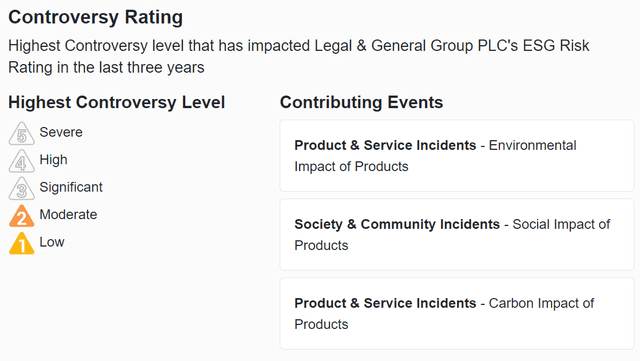Click the yellow Low level 1 triangle
This screenshot has width=640, height=361.
point(22,243)
